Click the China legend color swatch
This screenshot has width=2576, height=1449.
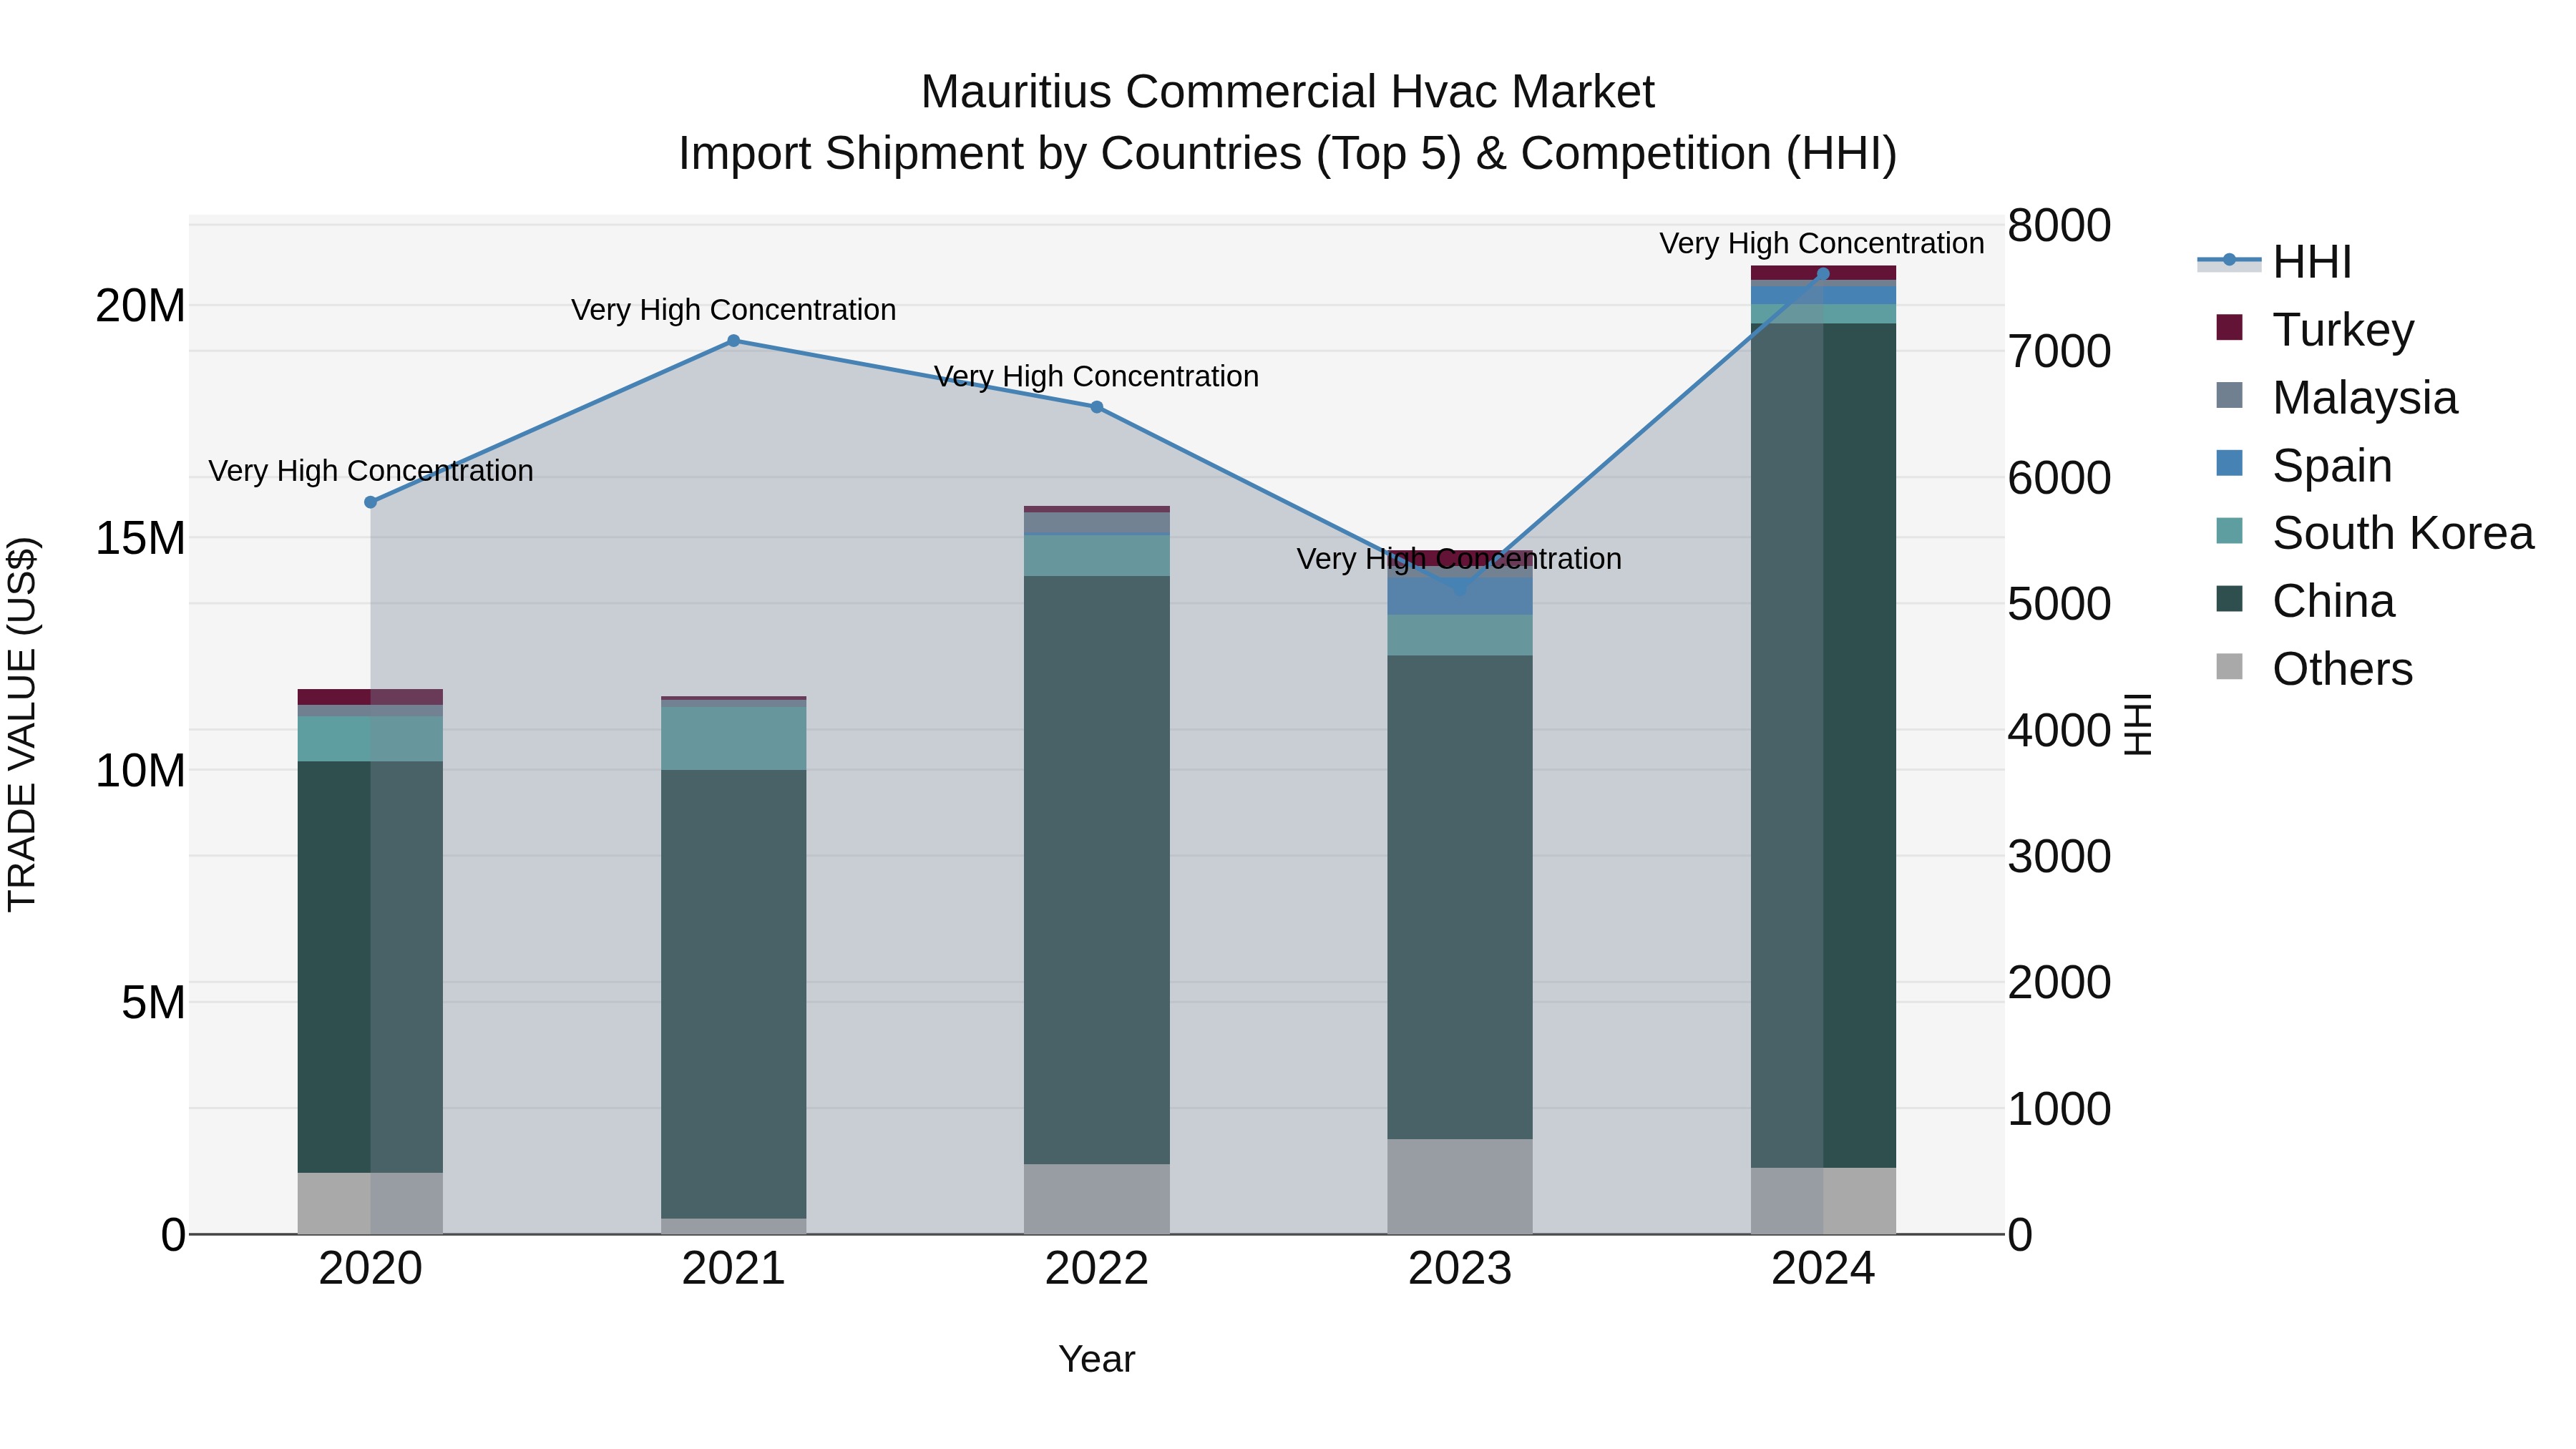[2229, 599]
